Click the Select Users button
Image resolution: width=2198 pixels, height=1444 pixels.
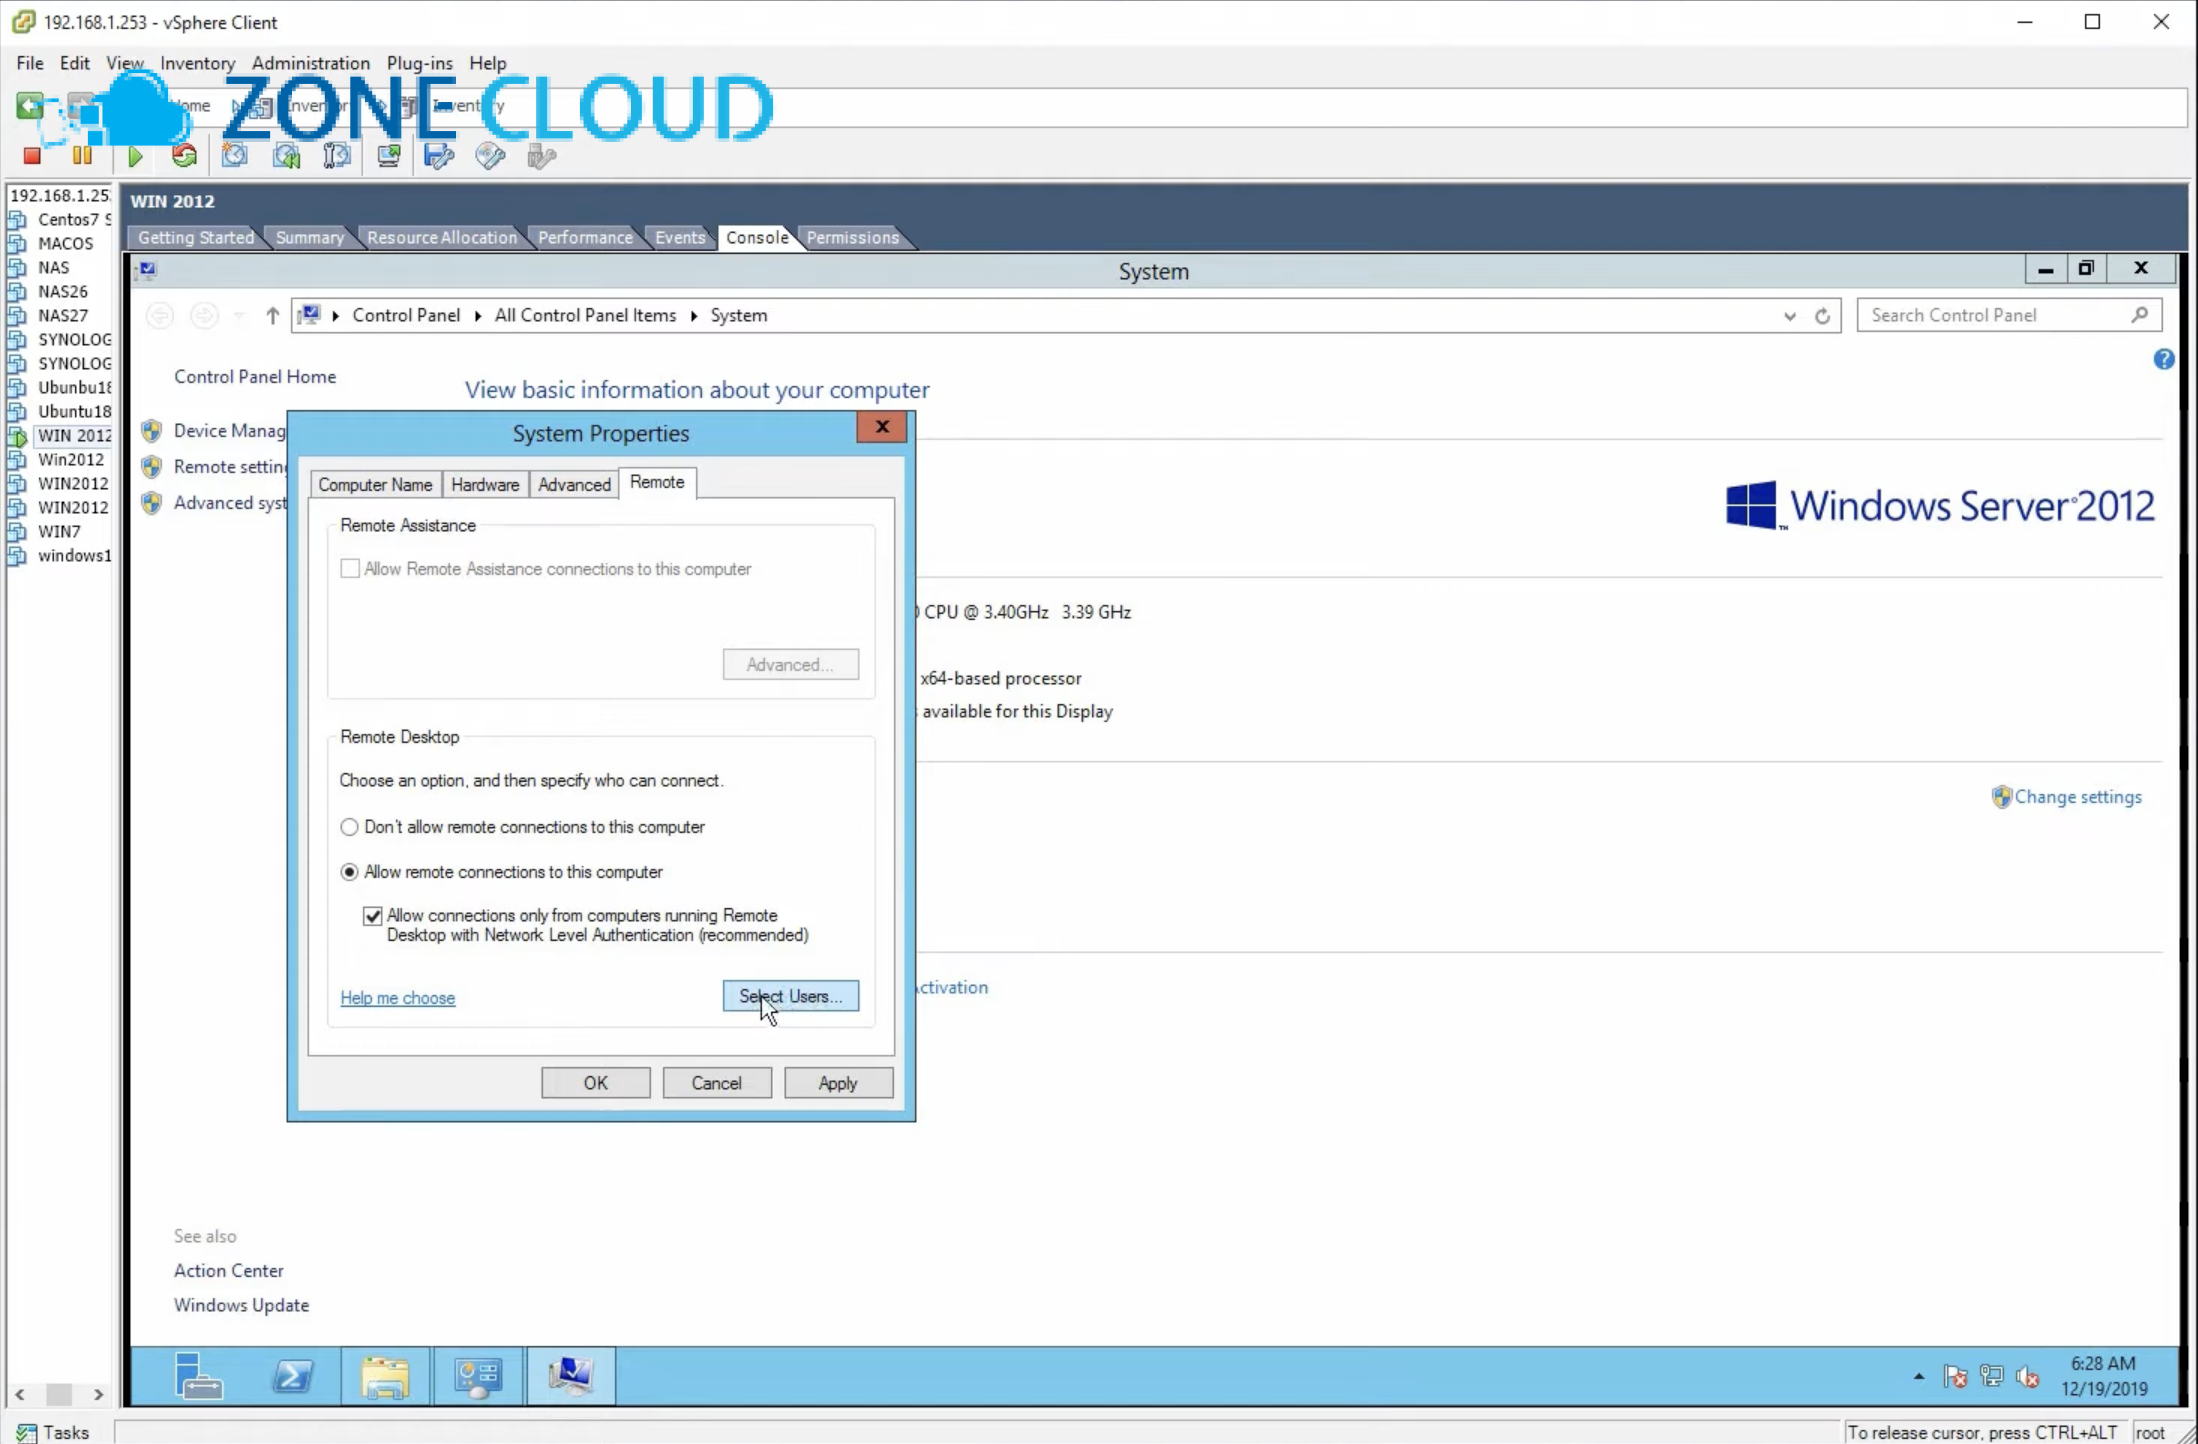point(790,996)
